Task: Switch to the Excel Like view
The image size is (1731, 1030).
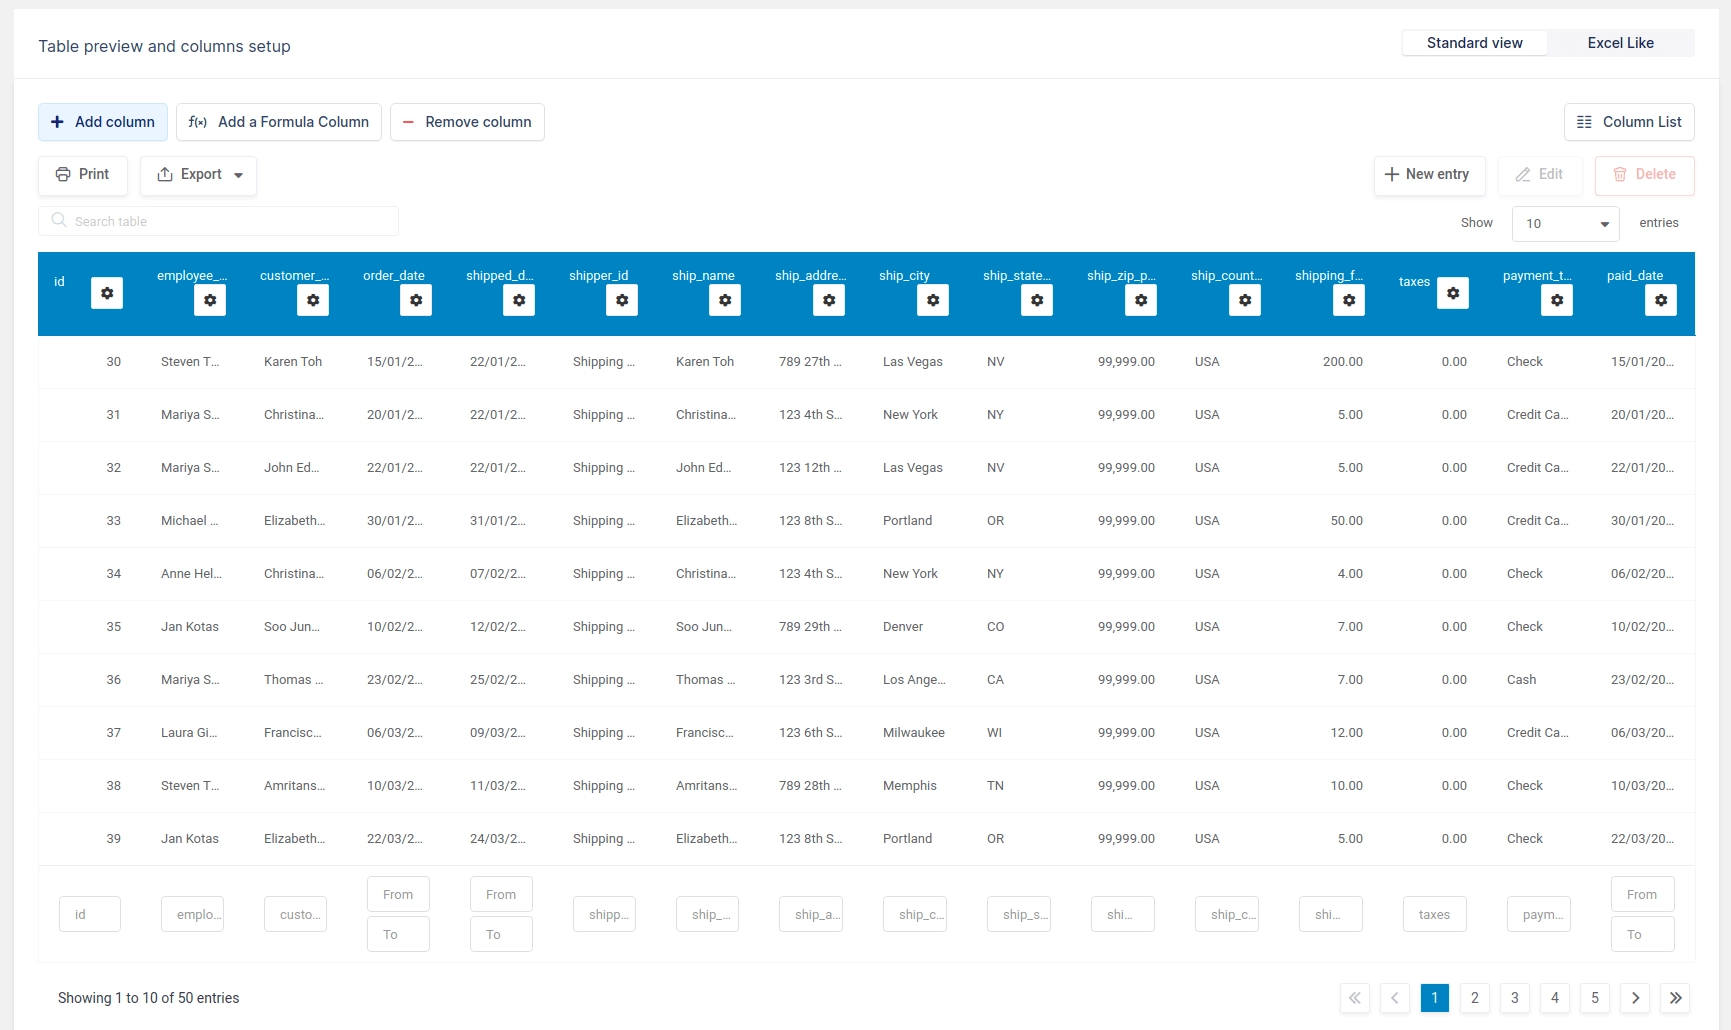Action: (1619, 43)
